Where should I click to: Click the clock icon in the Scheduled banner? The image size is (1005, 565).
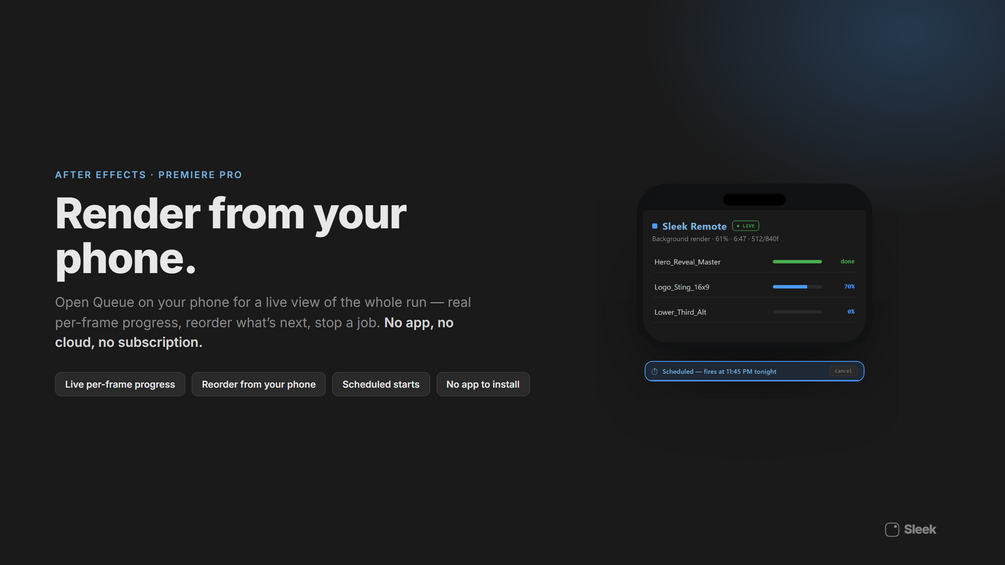pos(654,372)
